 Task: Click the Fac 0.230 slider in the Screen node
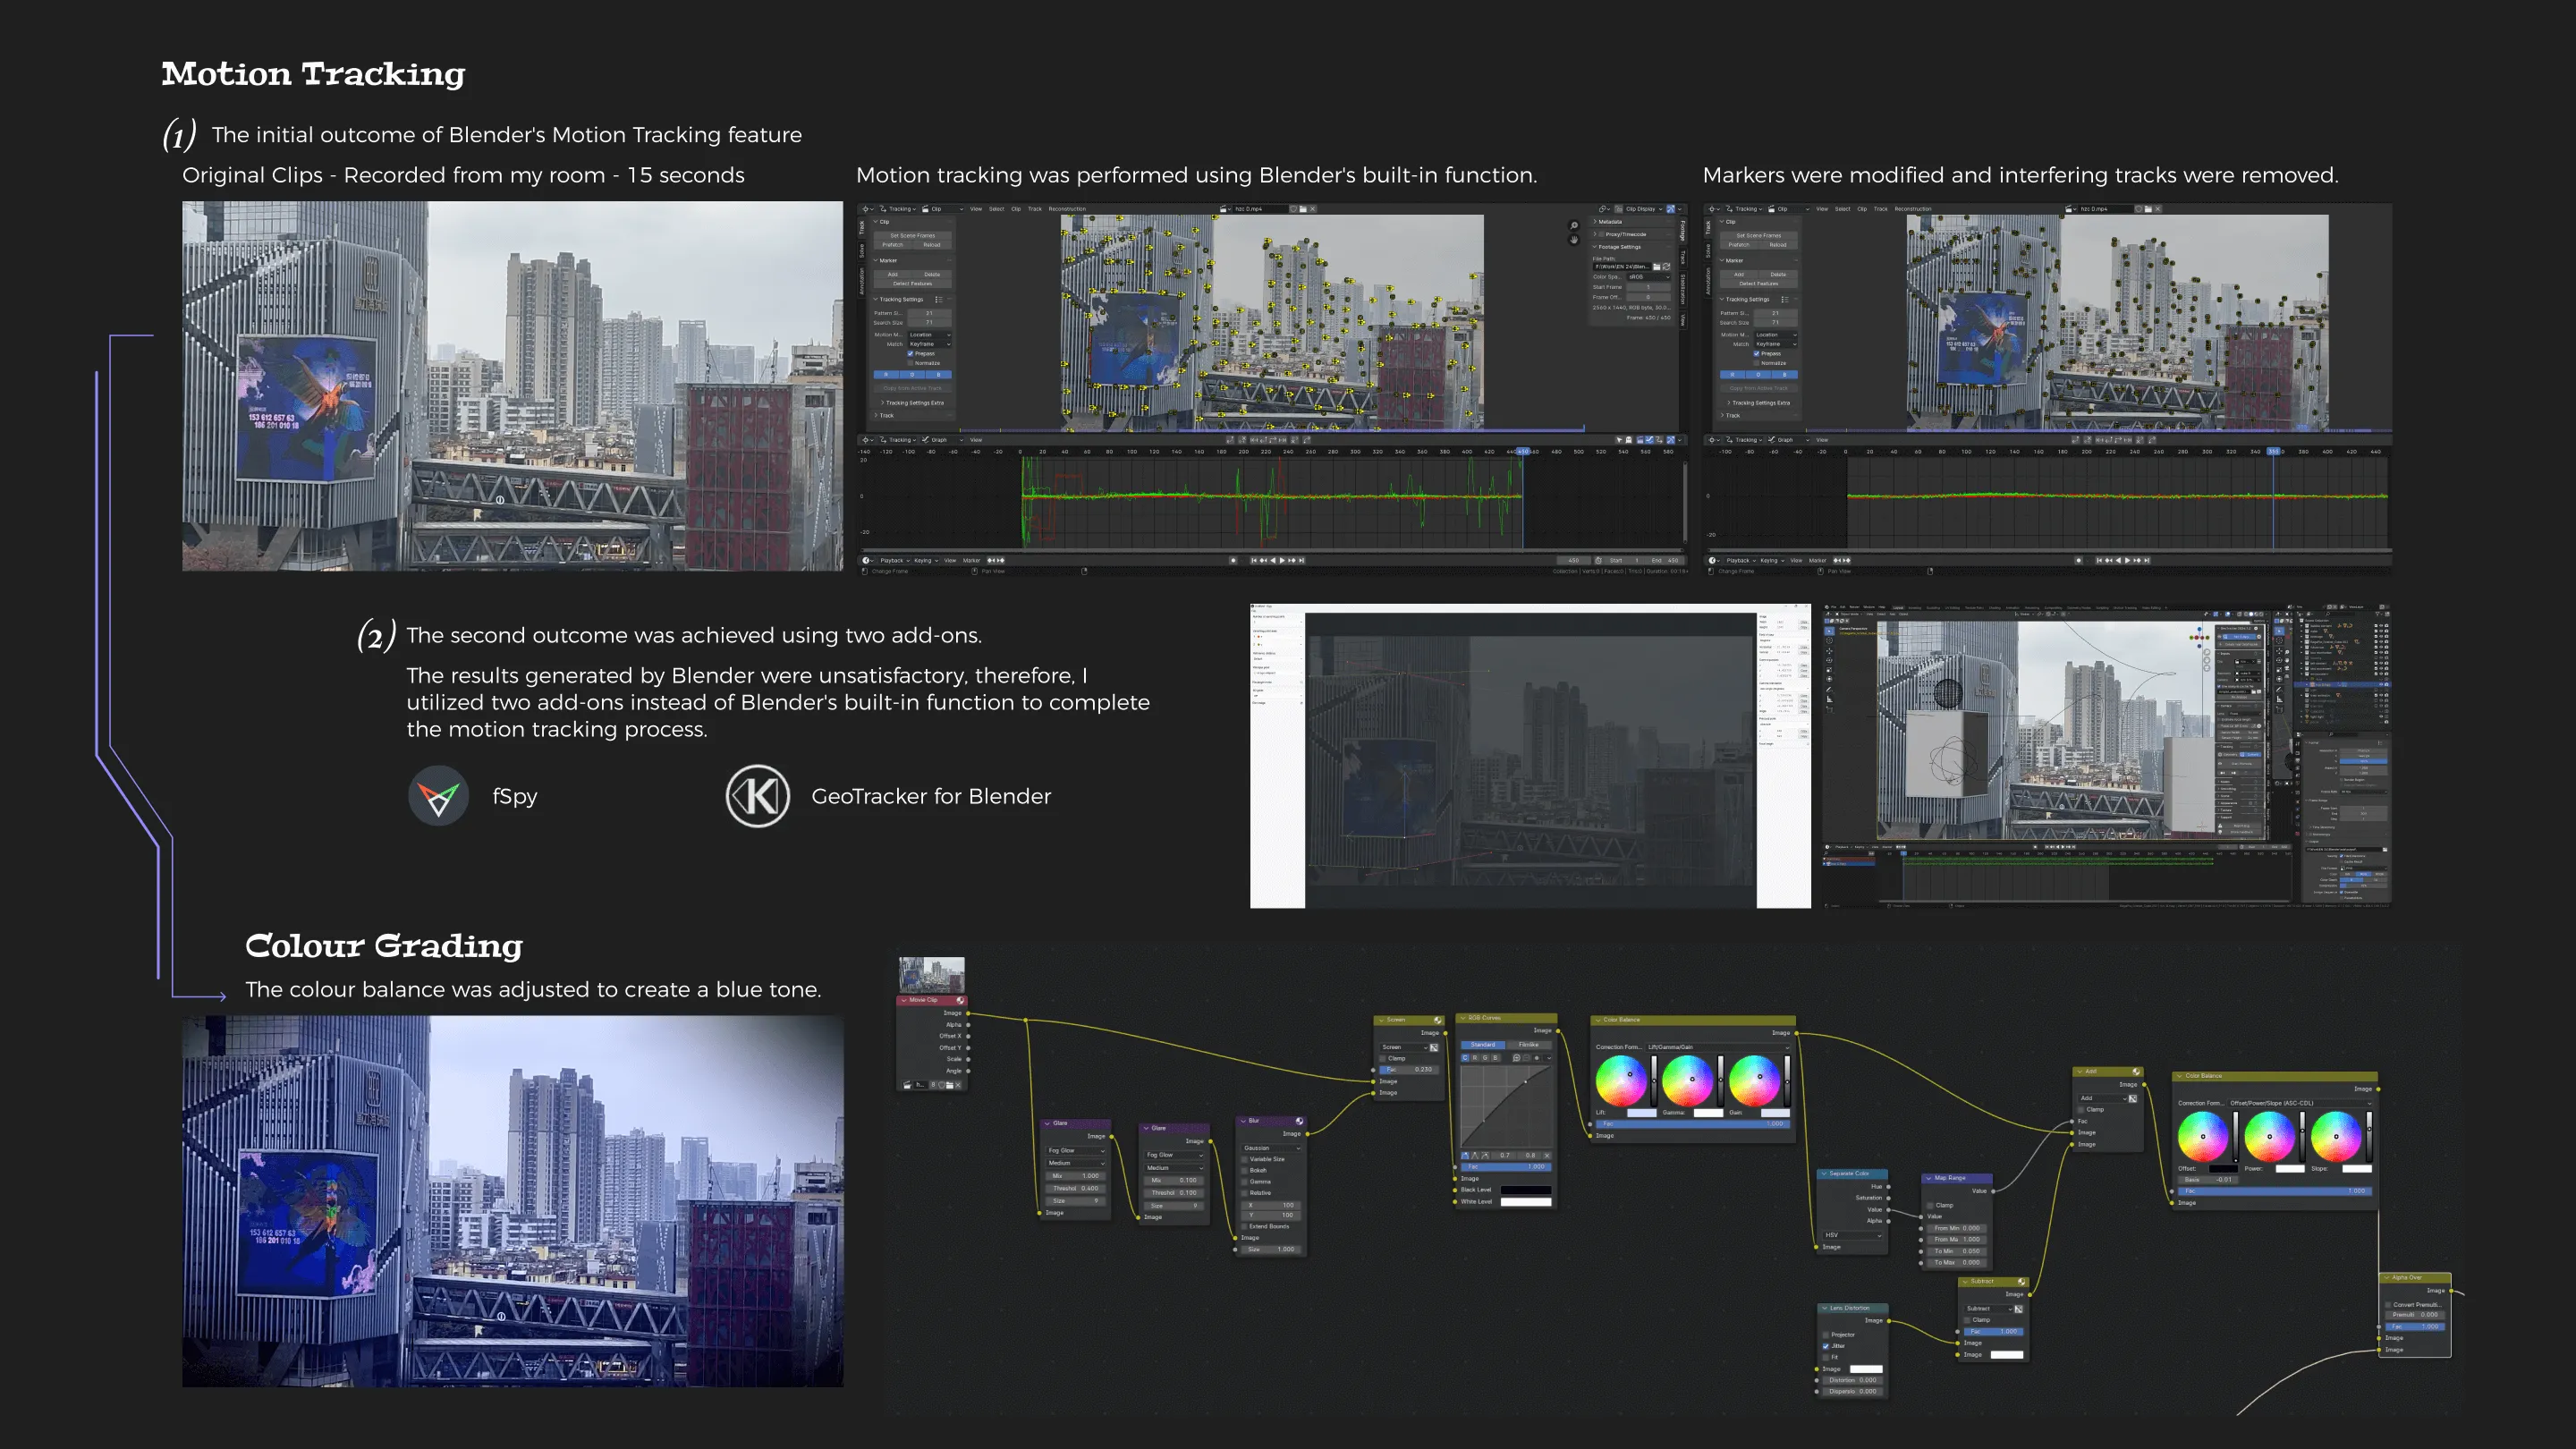pyautogui.click(x=1409, y=1069)
